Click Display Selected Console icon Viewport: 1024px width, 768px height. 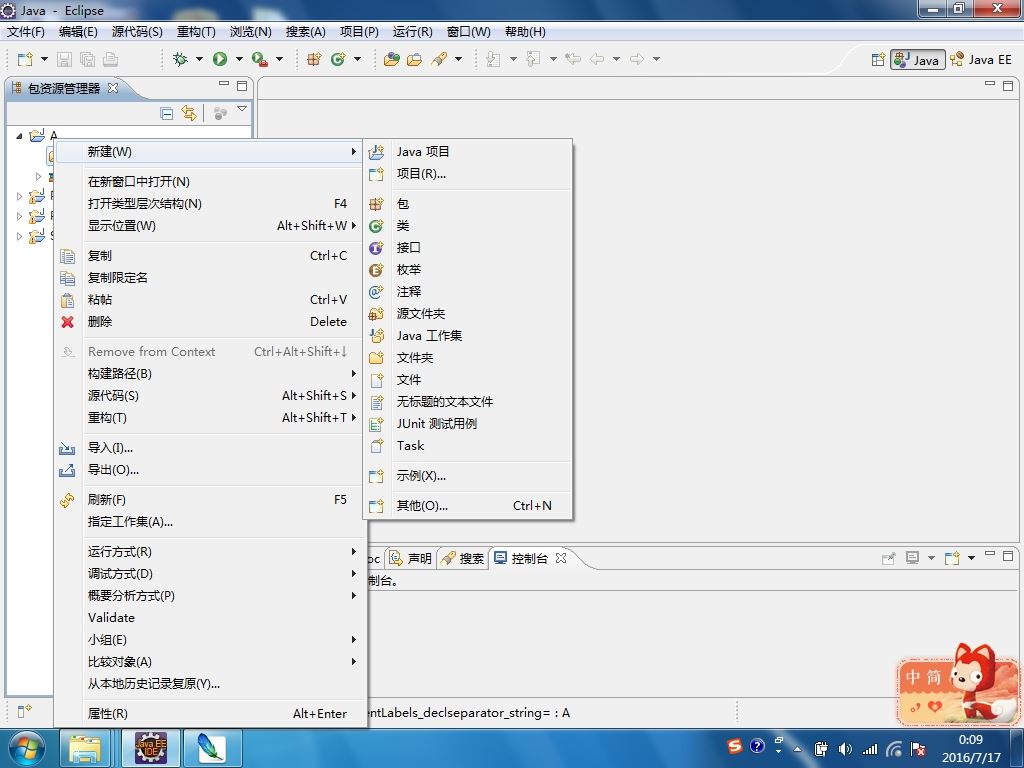tap(912, 558)
